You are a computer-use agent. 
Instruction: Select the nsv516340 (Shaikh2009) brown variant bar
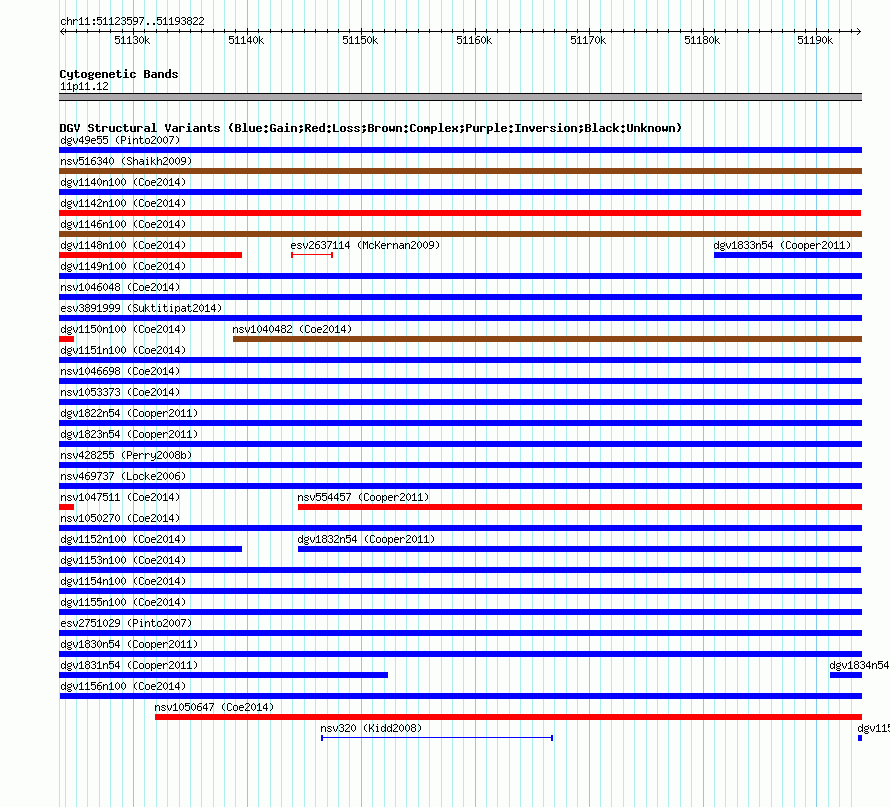[x=460, y=171]
